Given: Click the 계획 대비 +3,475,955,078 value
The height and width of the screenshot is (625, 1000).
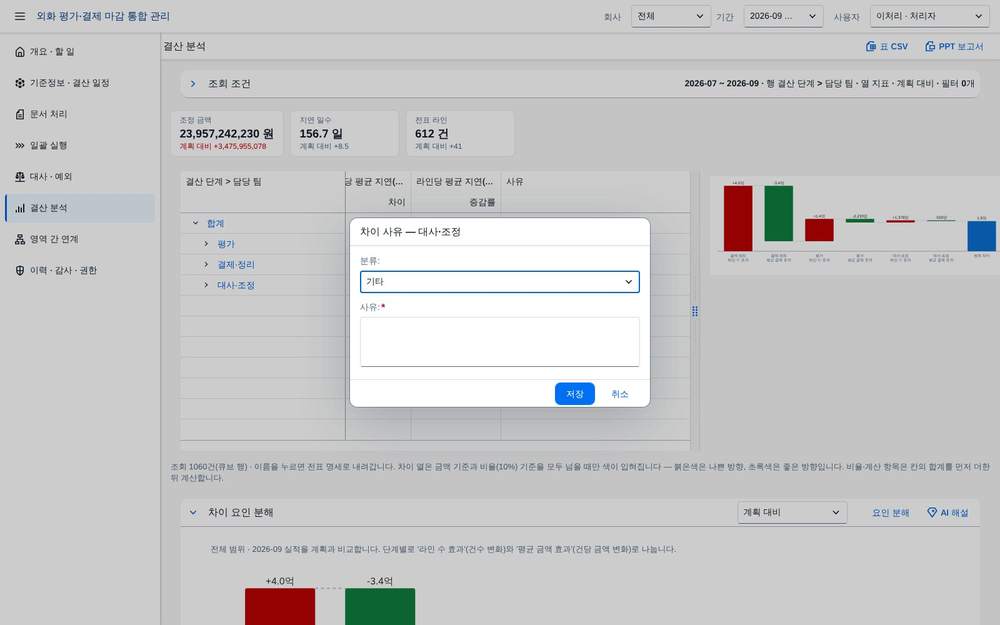Looking at the screenshot, I should click(x=223, y=146).
